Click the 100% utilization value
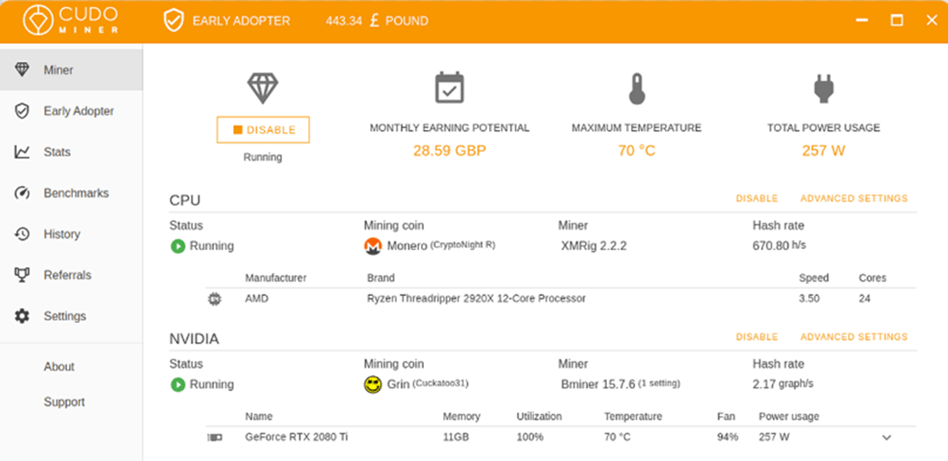The height and width of the screenshot is (461, 948). point(530,437)
